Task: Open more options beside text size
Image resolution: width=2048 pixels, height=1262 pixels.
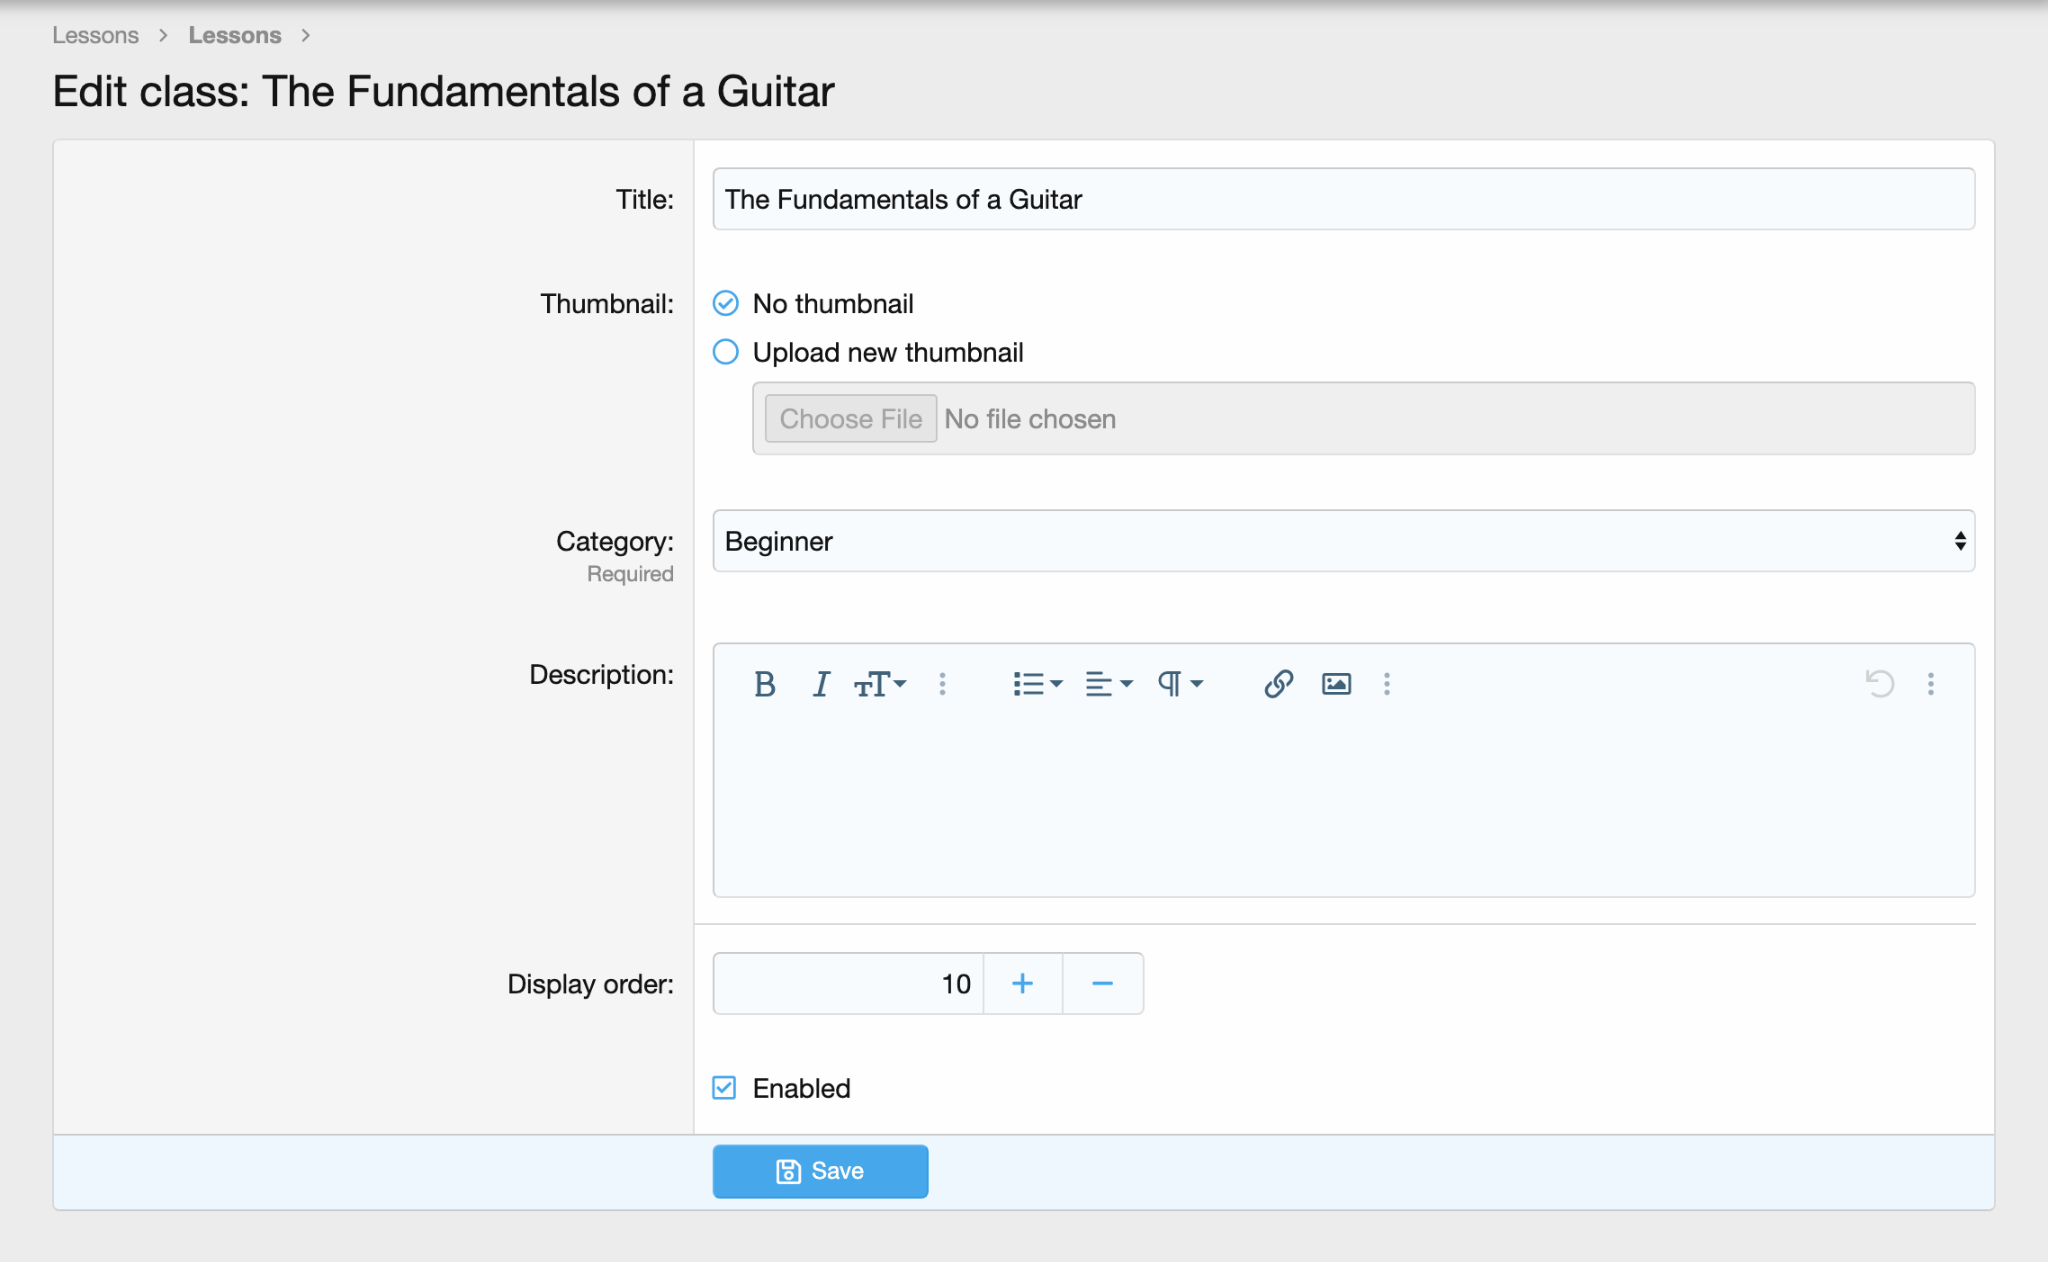Action: [942, 684]
